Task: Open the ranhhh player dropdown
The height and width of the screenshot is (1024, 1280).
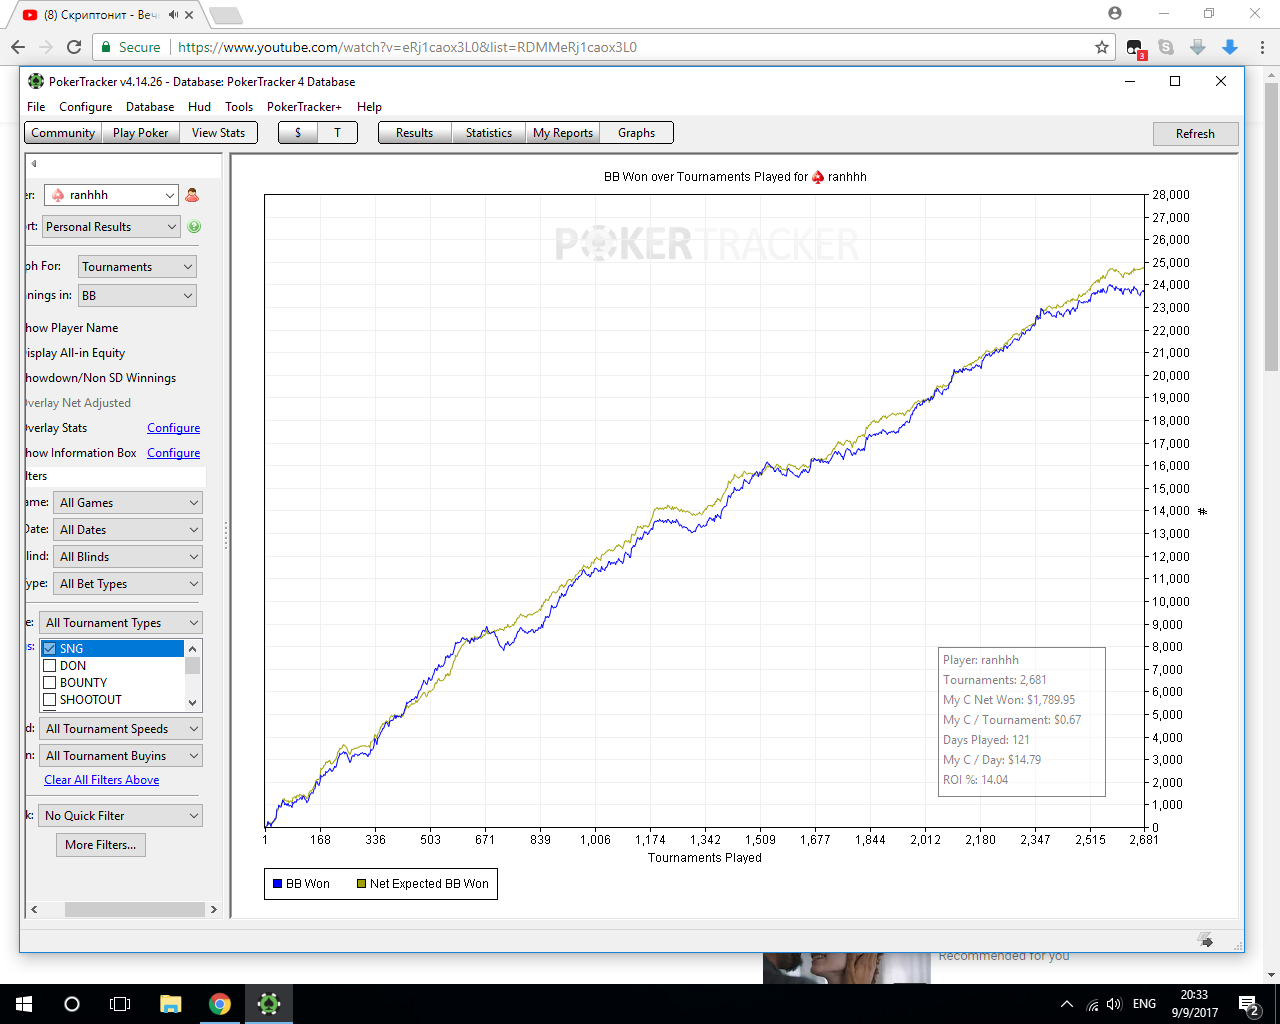Action: [111, 195]
